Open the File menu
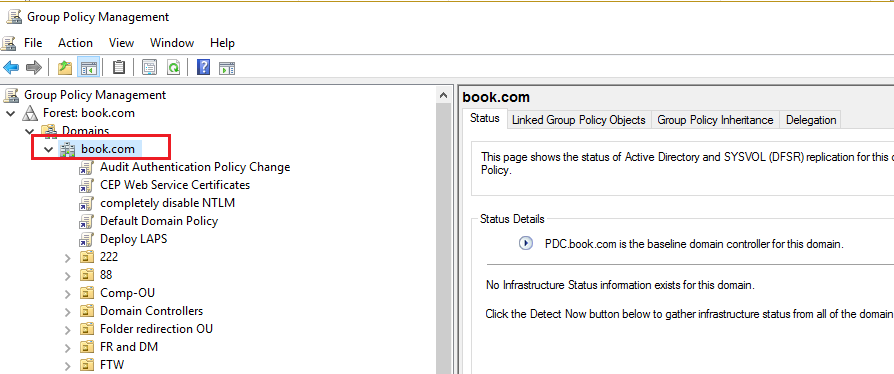Screen dimensions: 894x374 point(33,43)
